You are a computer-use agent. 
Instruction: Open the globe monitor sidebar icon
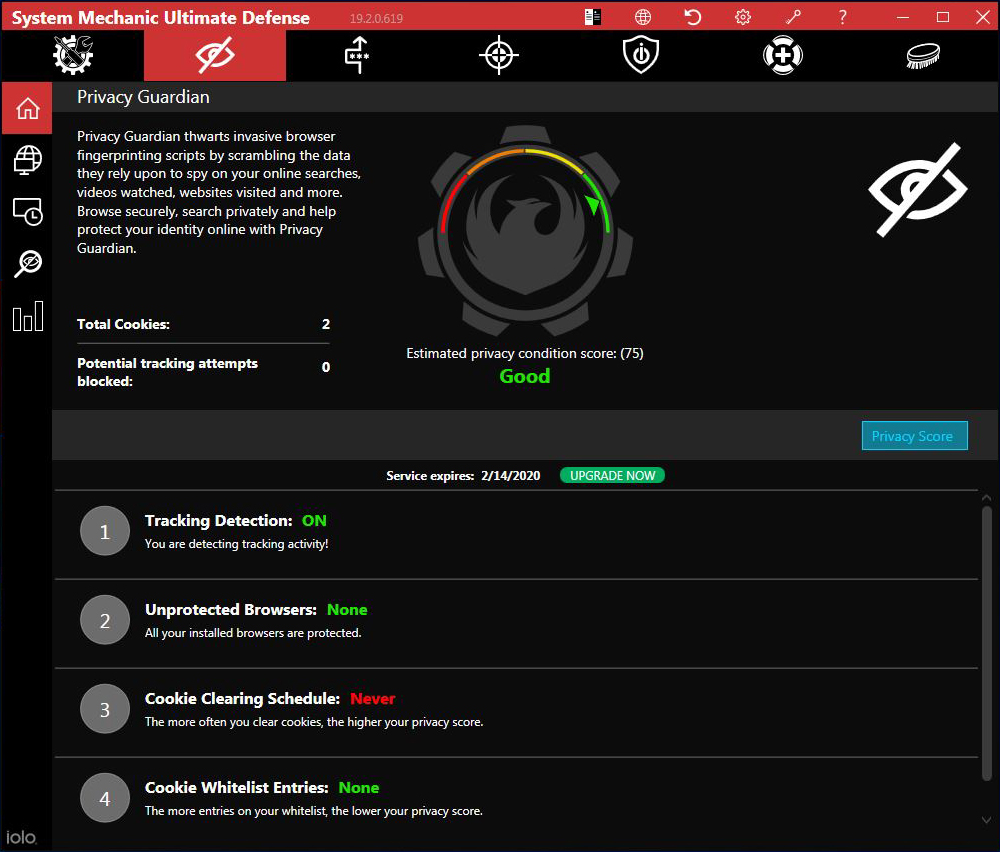(27, 159)
